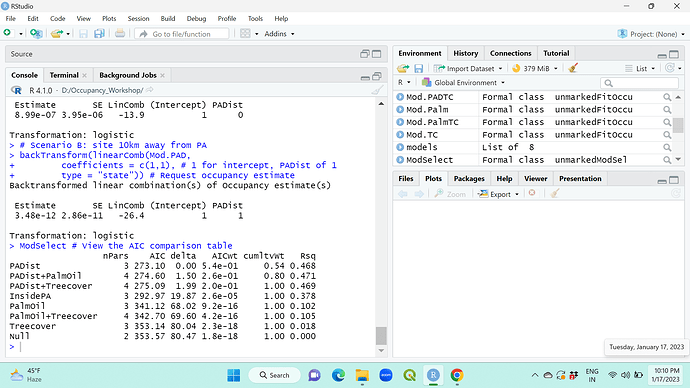The image size is (690, 388).
Task: Switch to the Connections tab
Action: [510, 53]
